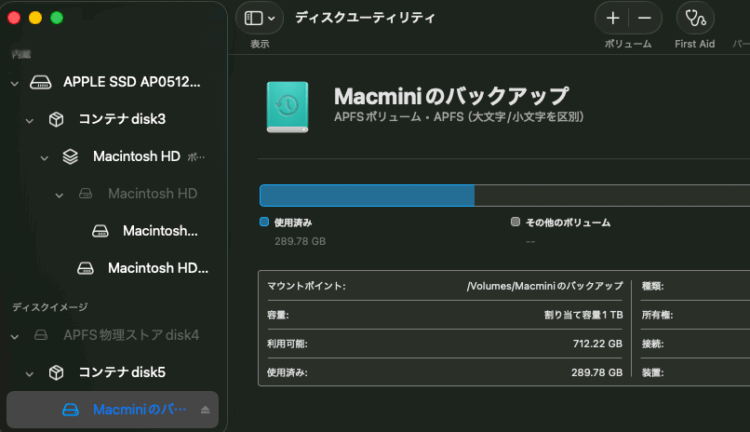
Task: Click the その他のボリューム gray legend swatch
Action: [515, 222]
